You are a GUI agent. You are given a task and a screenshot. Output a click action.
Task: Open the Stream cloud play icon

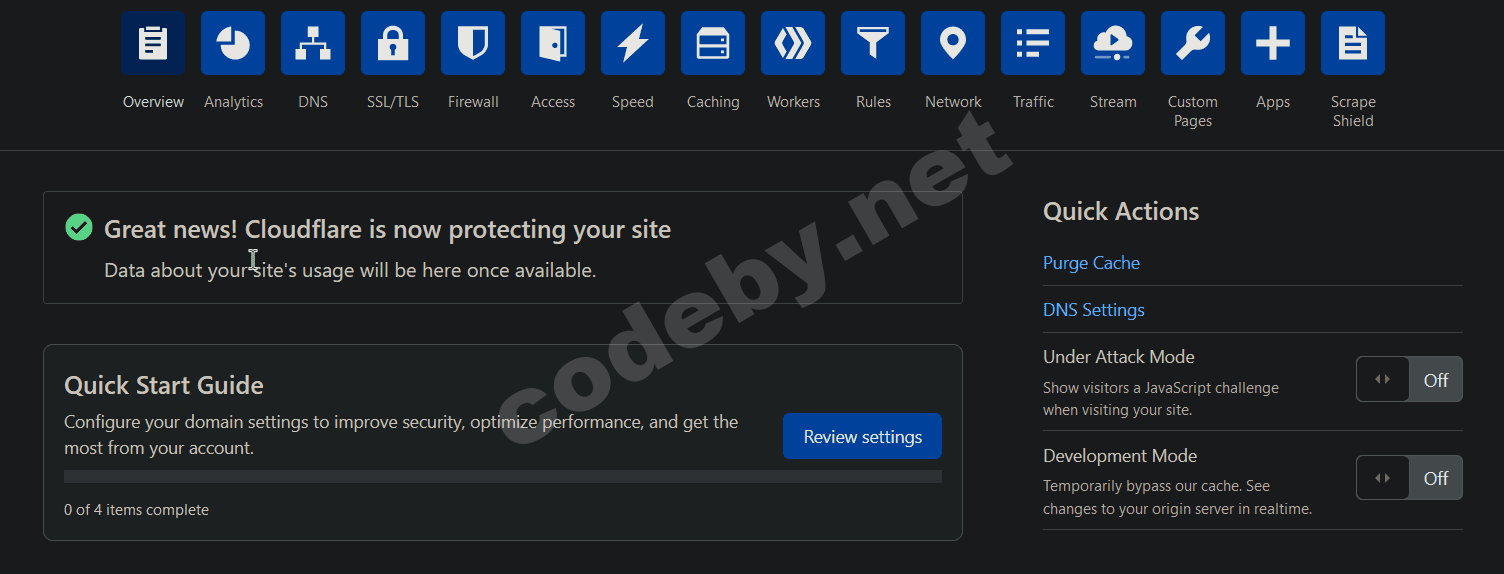tap(1113, 43)
